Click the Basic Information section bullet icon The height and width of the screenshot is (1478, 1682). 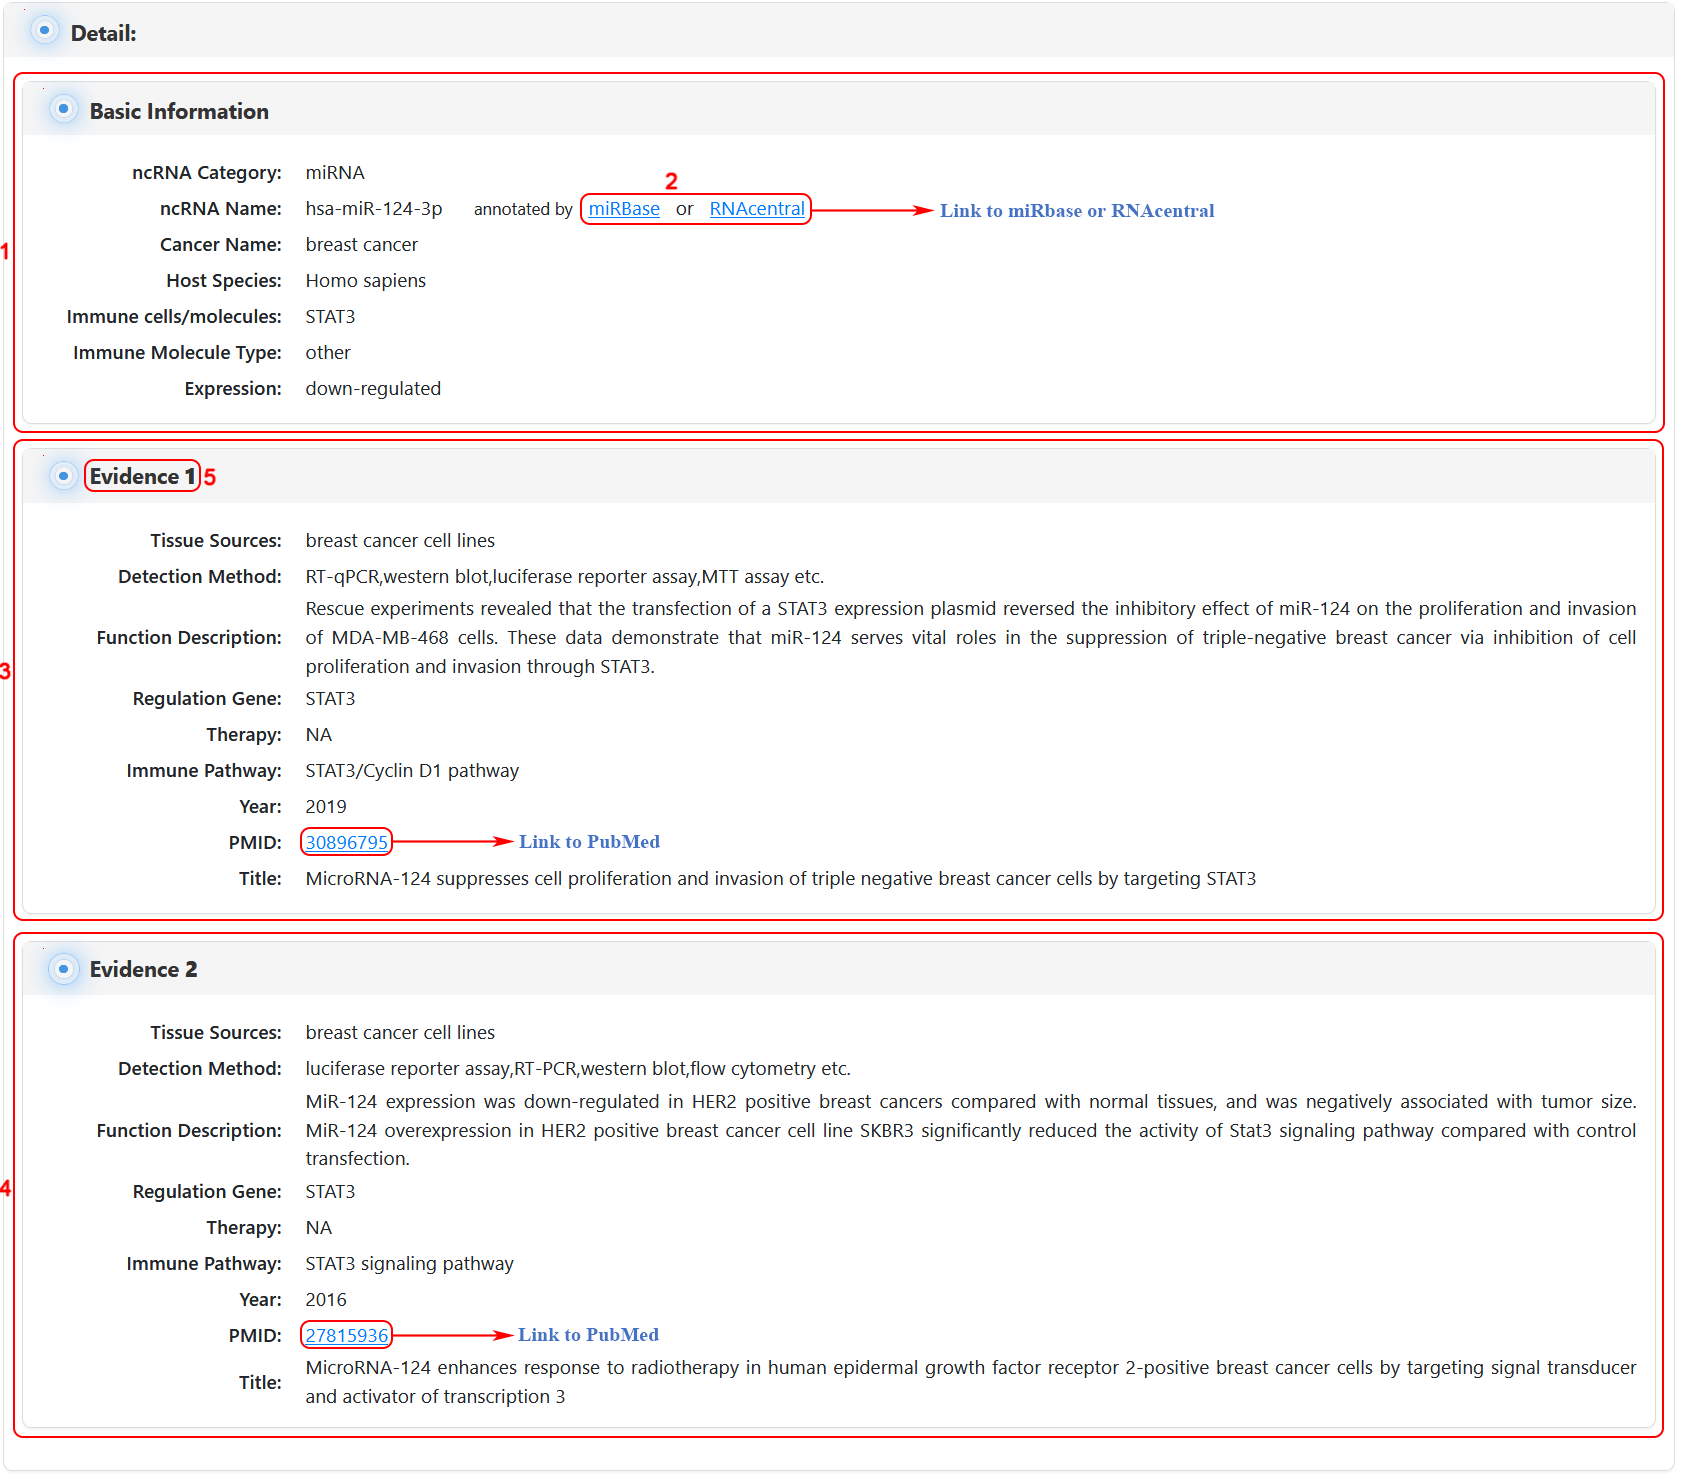(63, 109)
